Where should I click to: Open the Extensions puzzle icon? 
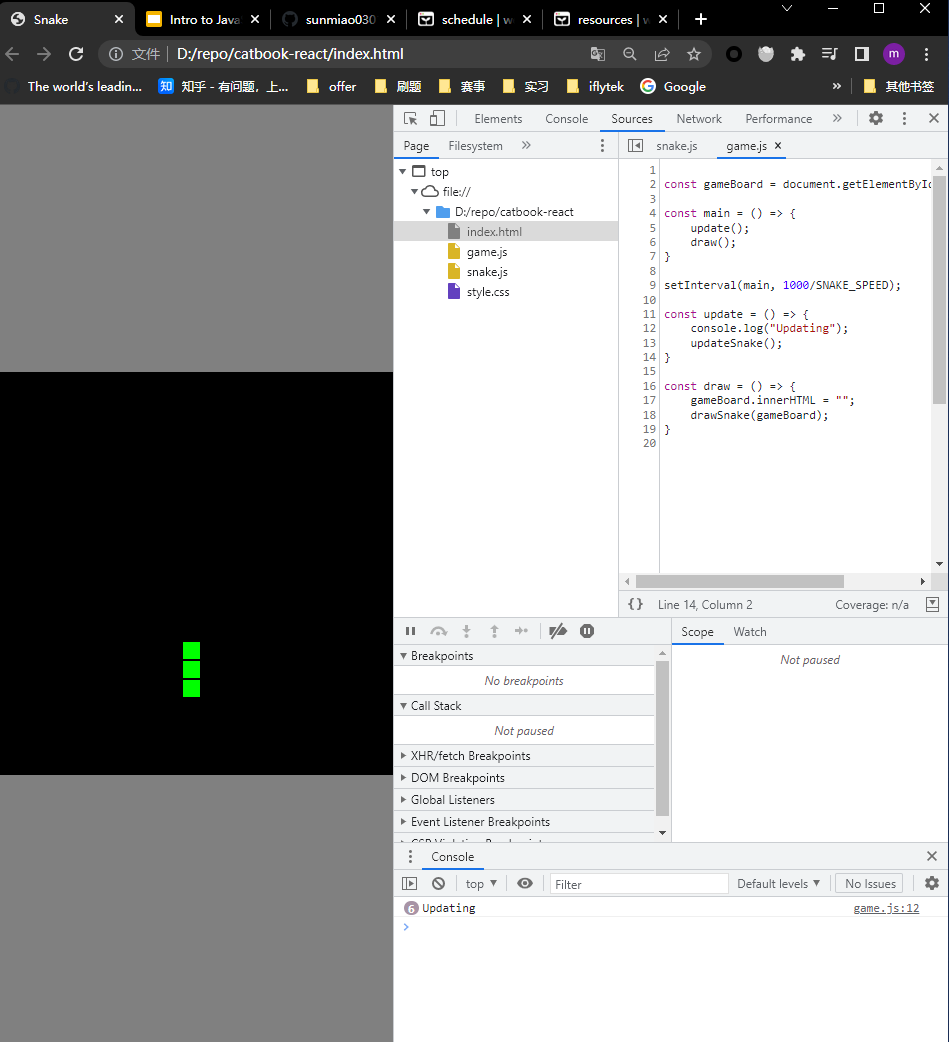tap(797, 54)
